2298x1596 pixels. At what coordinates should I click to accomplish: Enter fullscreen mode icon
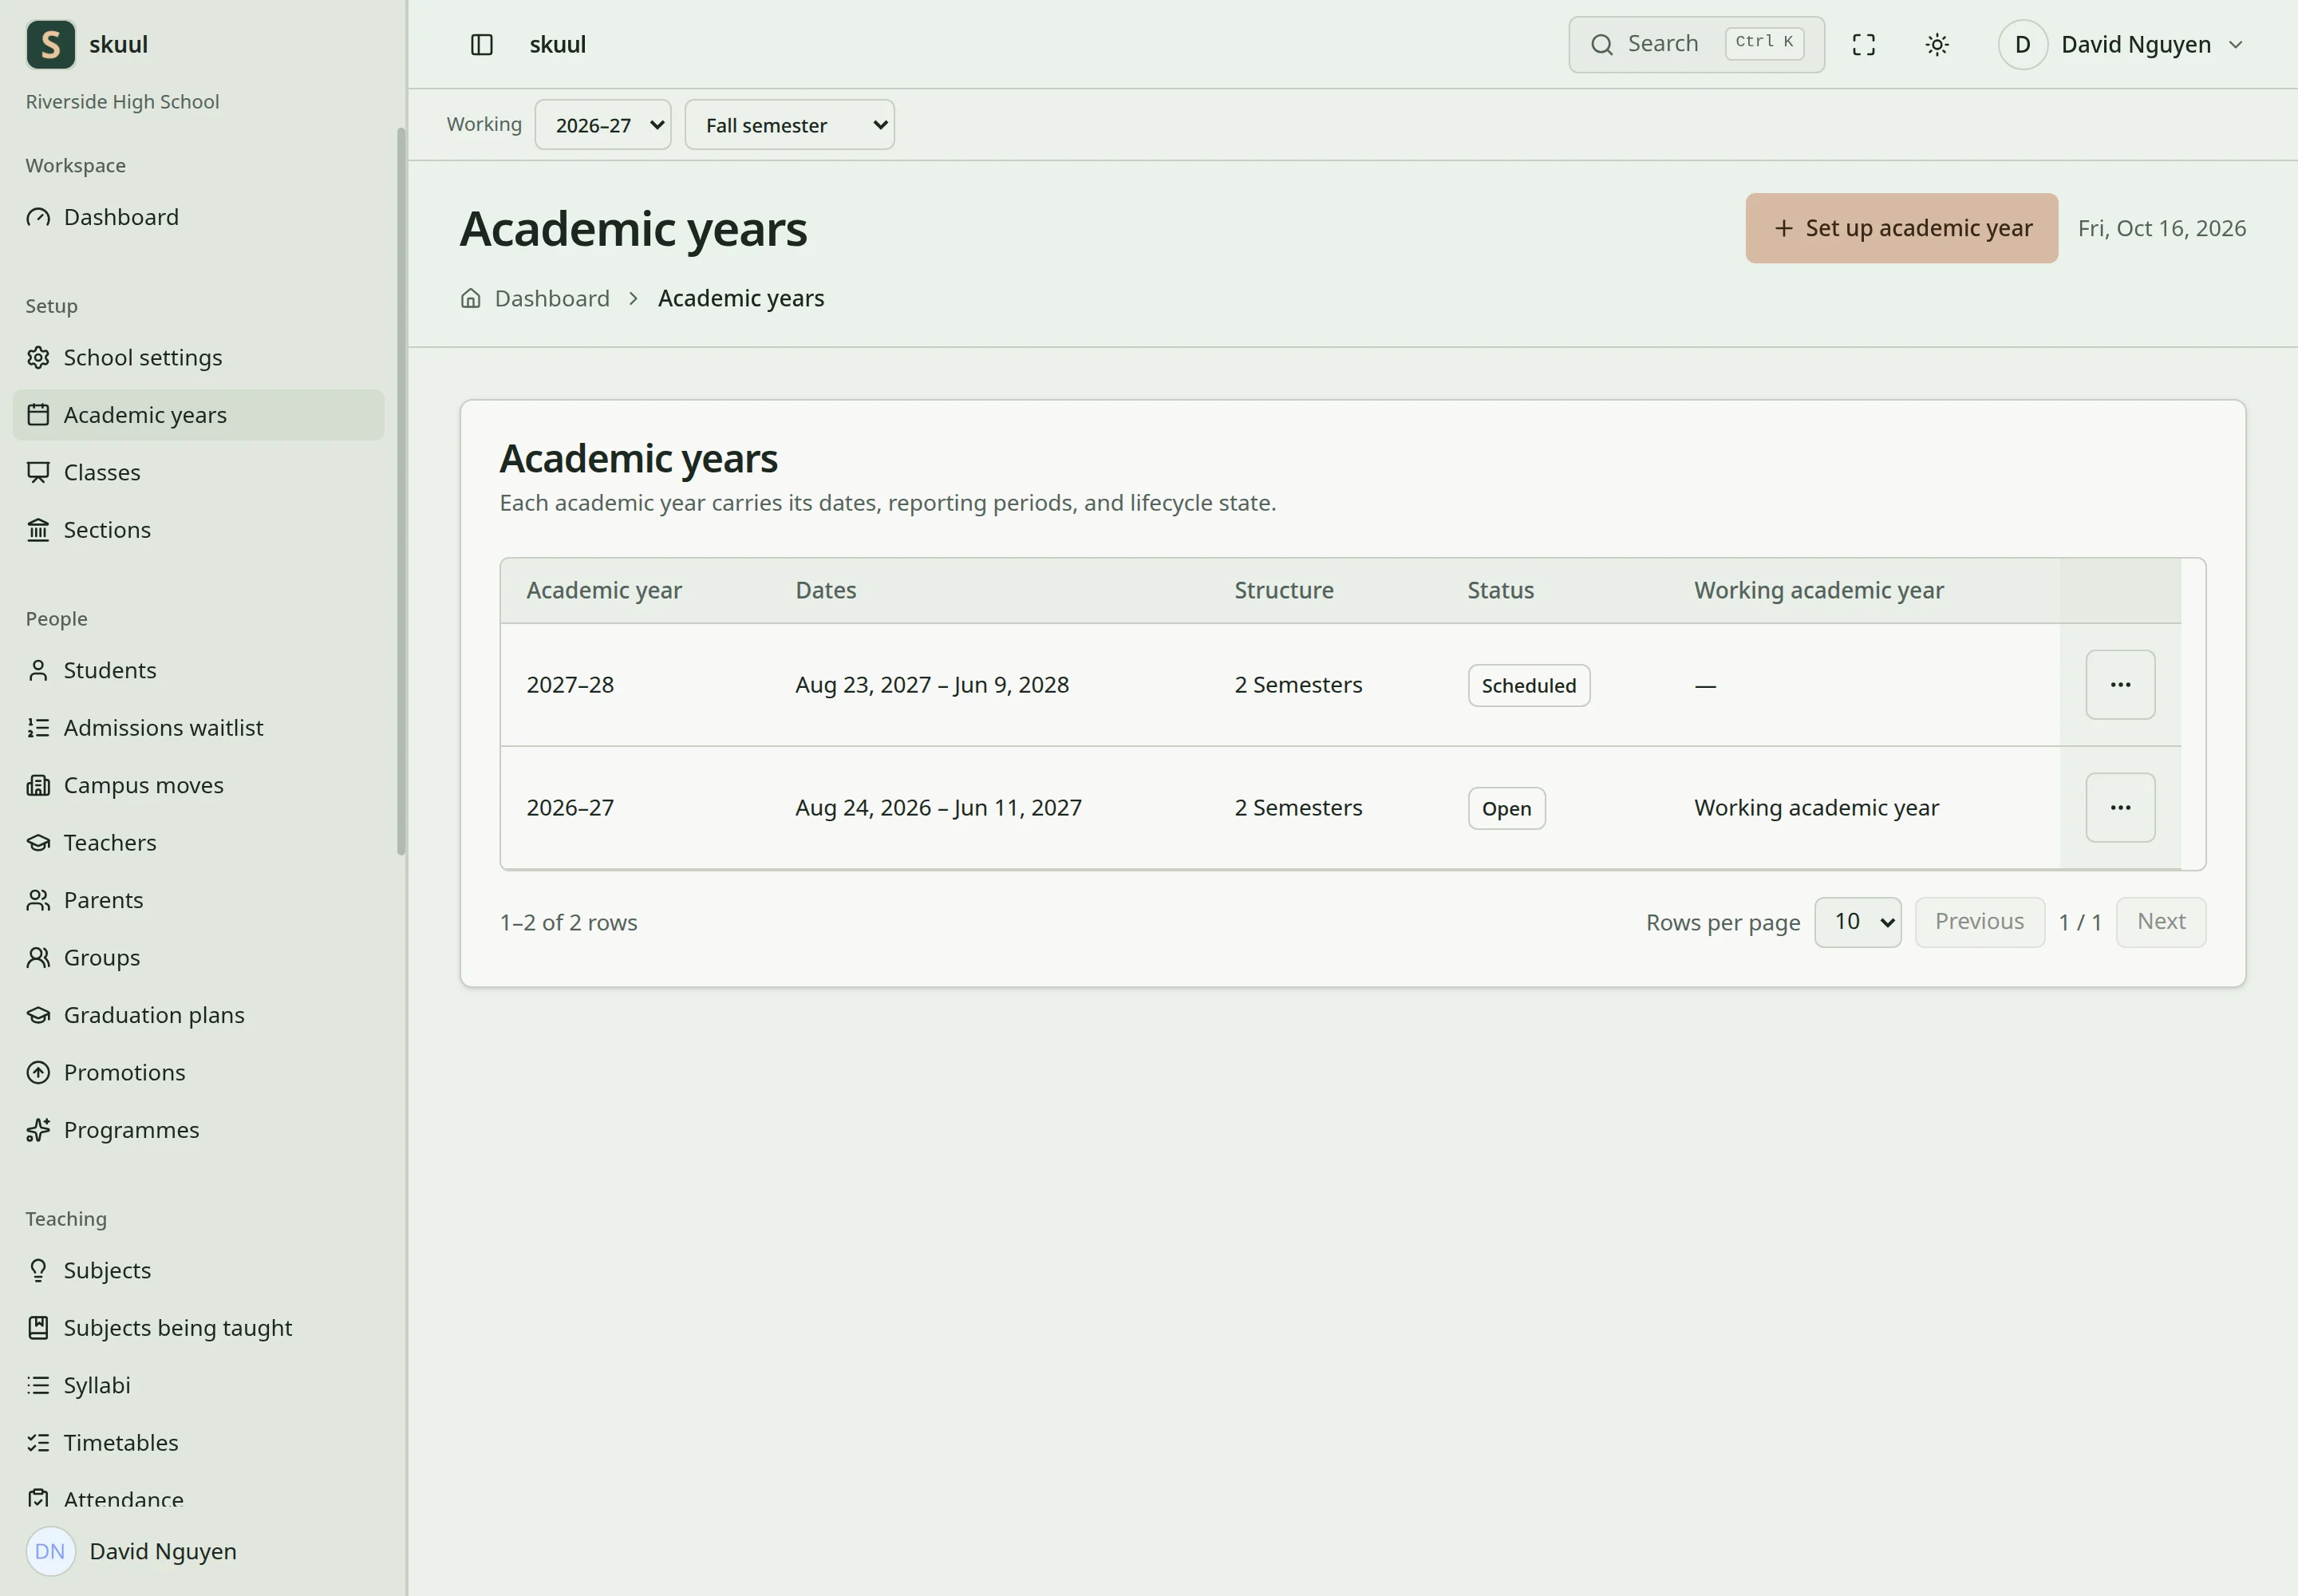(x=1863, y=45)
